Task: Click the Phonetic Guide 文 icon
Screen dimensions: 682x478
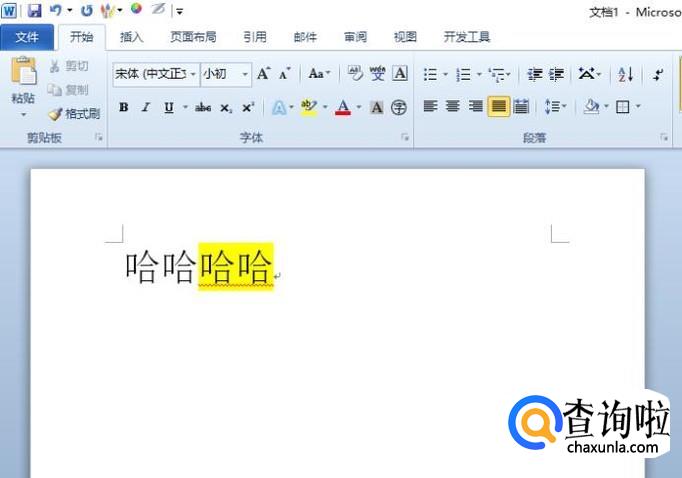Action: pyautogui.click(x=378, y=73)
